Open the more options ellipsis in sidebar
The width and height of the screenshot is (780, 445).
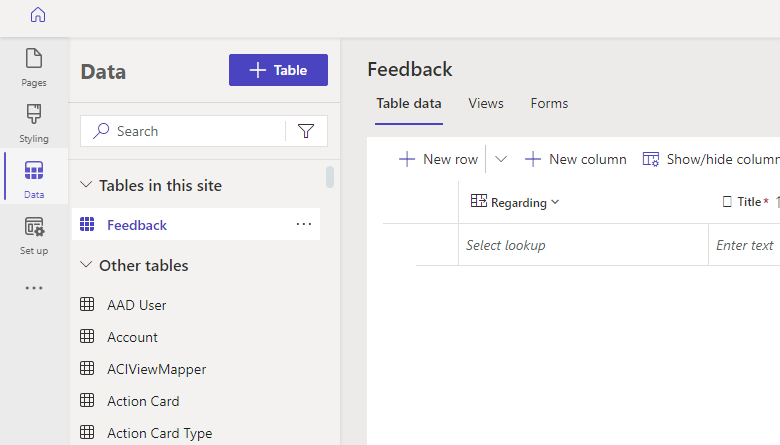click(x=34, y=288)
